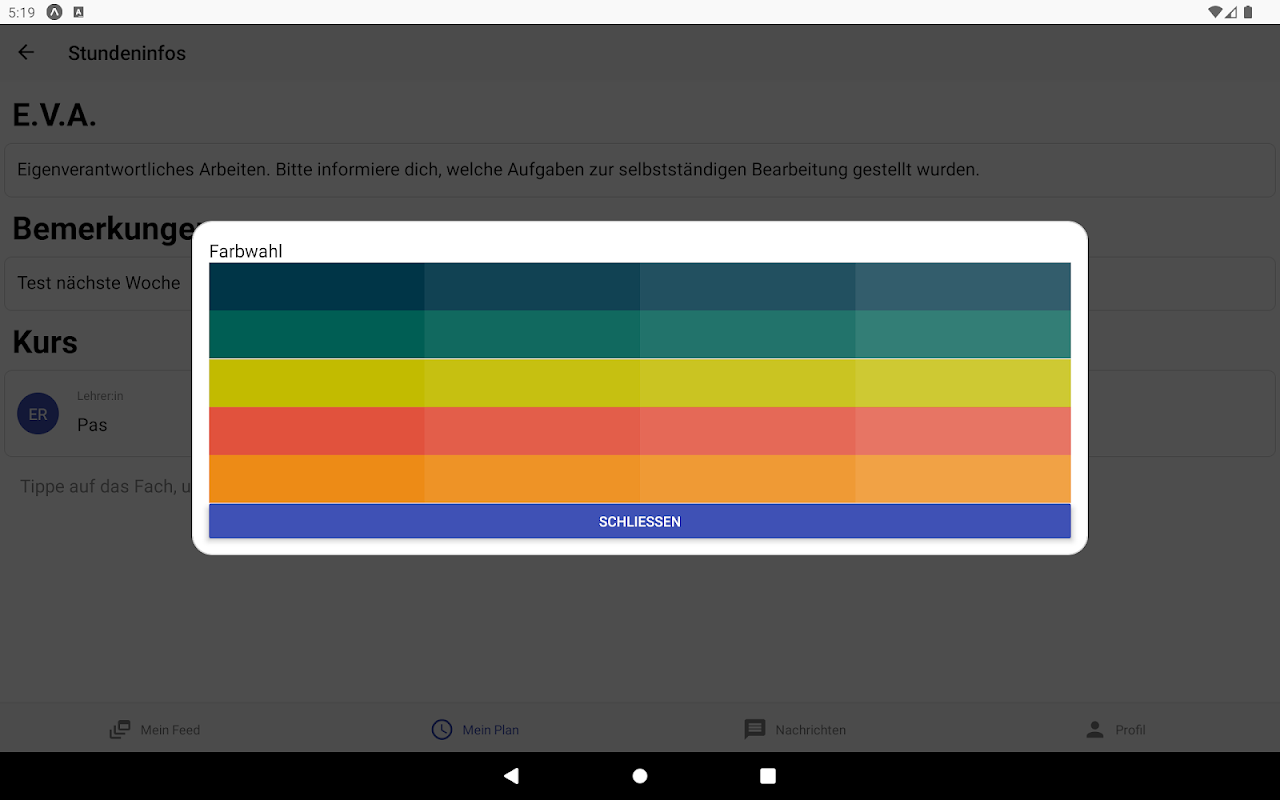Pick the darkest navy swatch in the first row
Image resolution: width=1280 pixels, height=800 pixels.
317,286
